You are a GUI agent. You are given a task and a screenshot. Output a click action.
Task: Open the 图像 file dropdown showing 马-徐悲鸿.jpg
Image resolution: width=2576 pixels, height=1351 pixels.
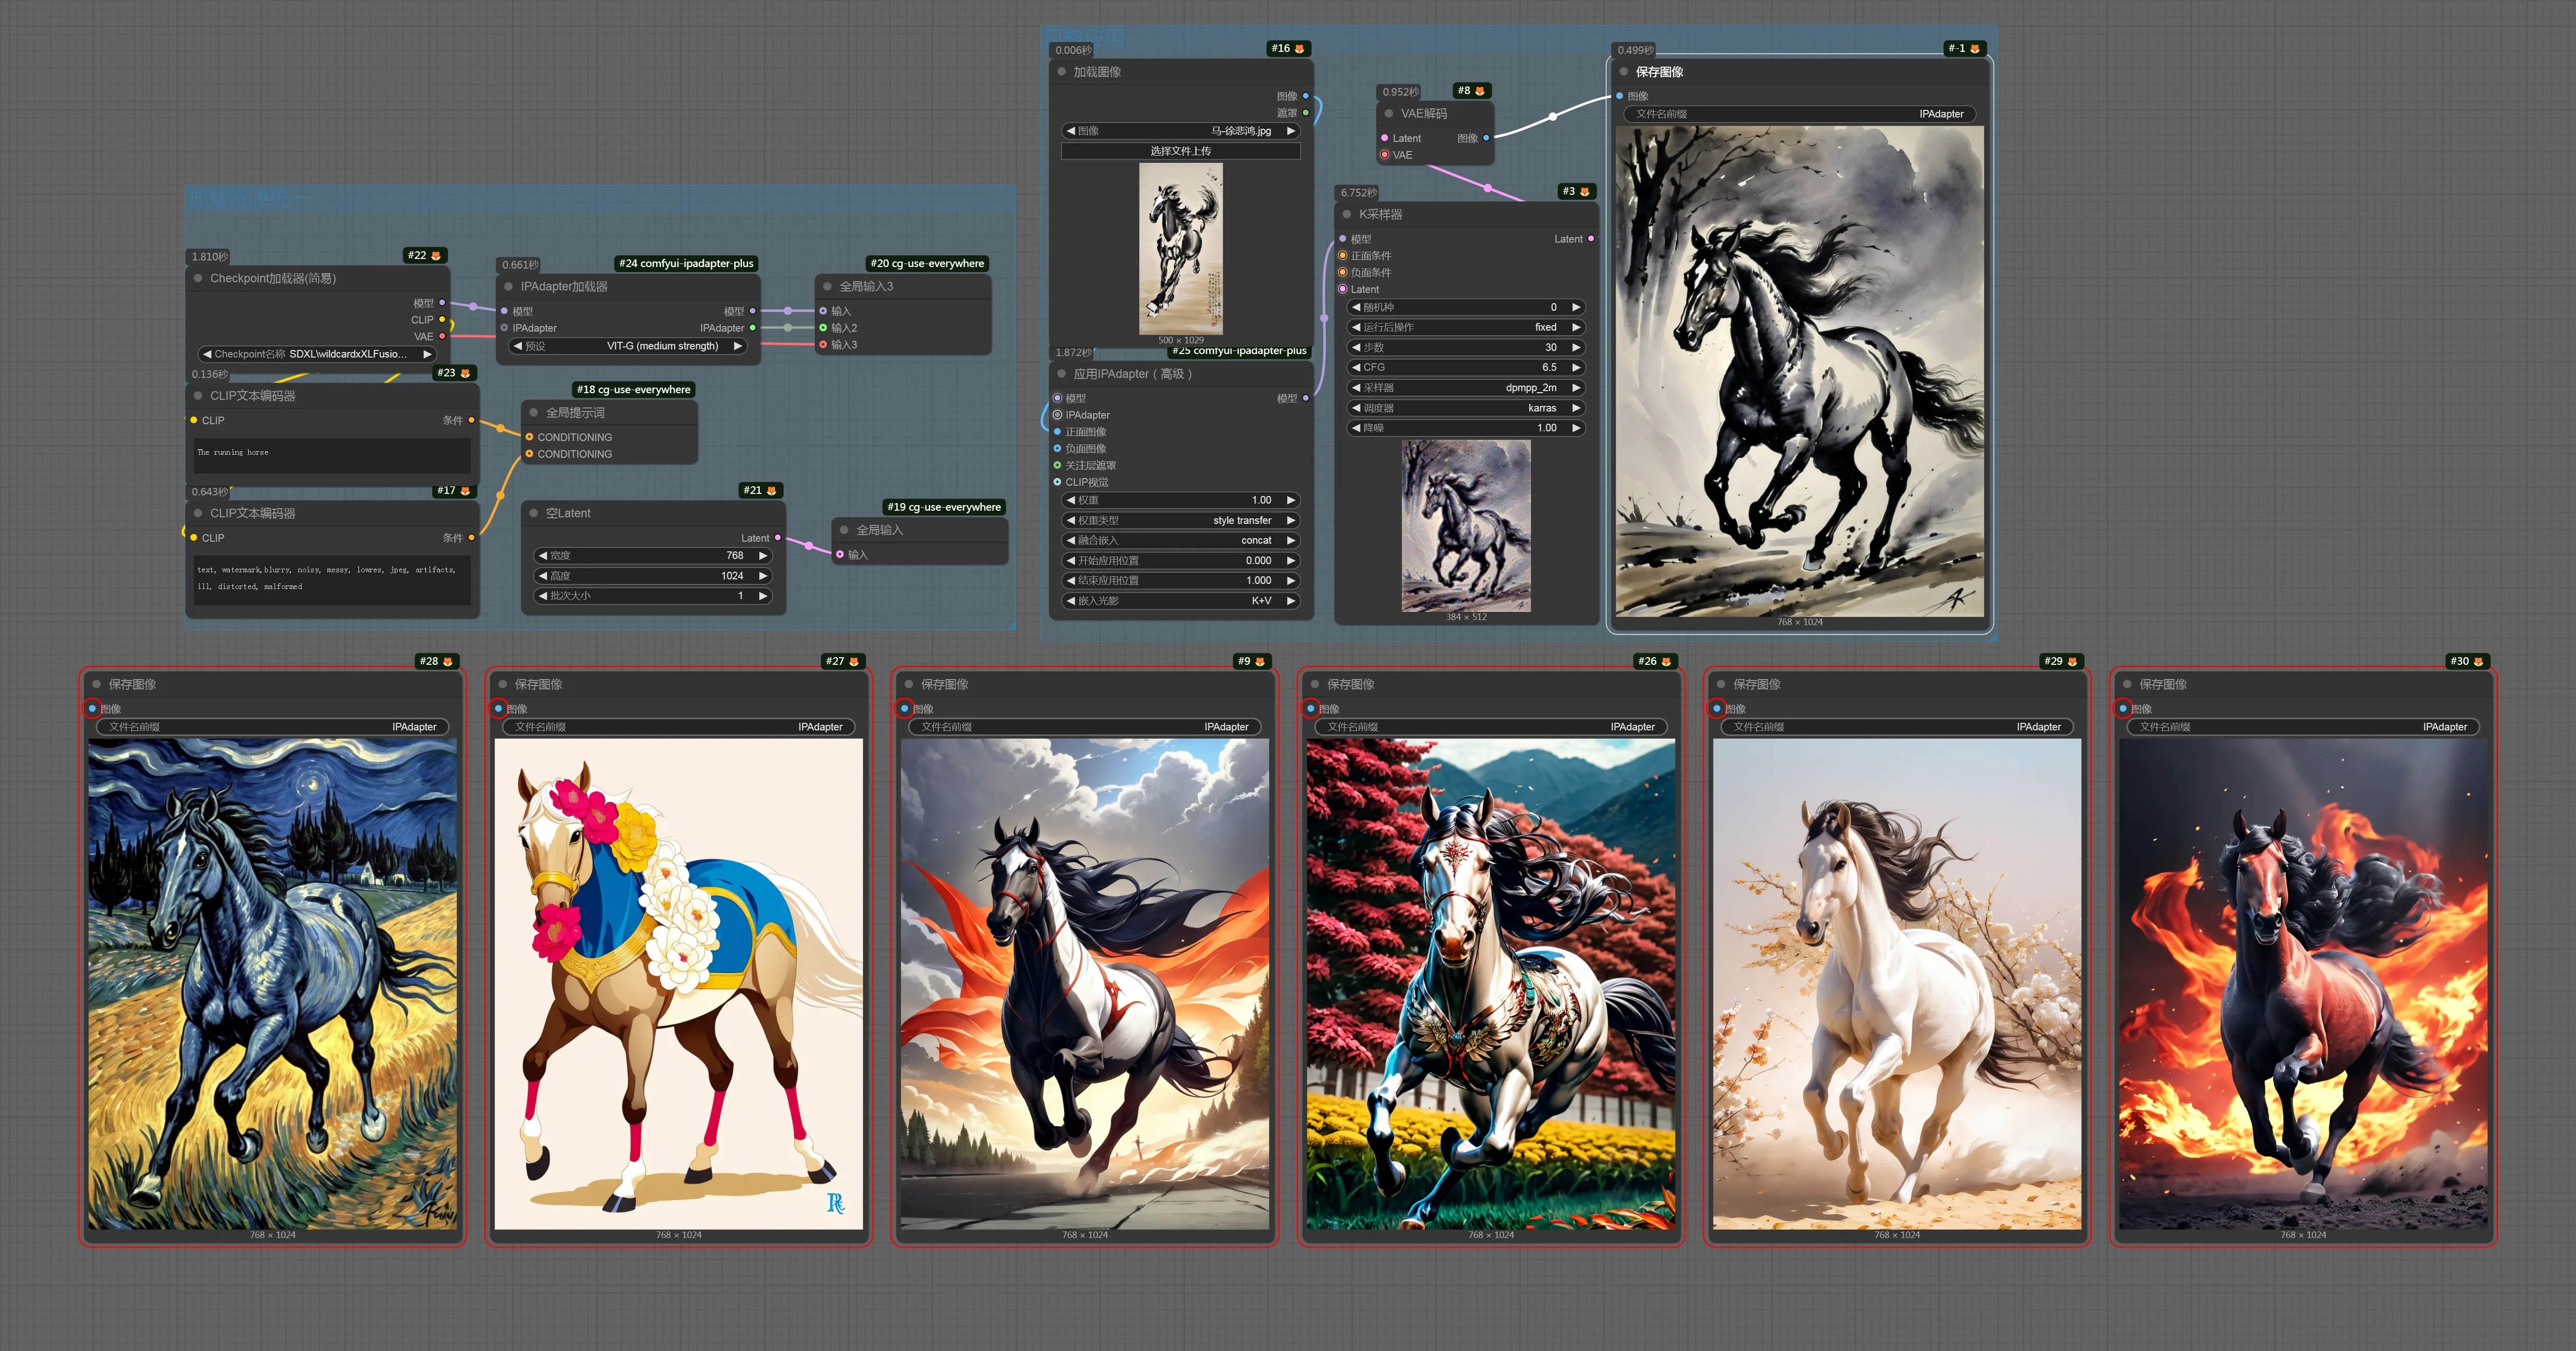coord(1181,131)
